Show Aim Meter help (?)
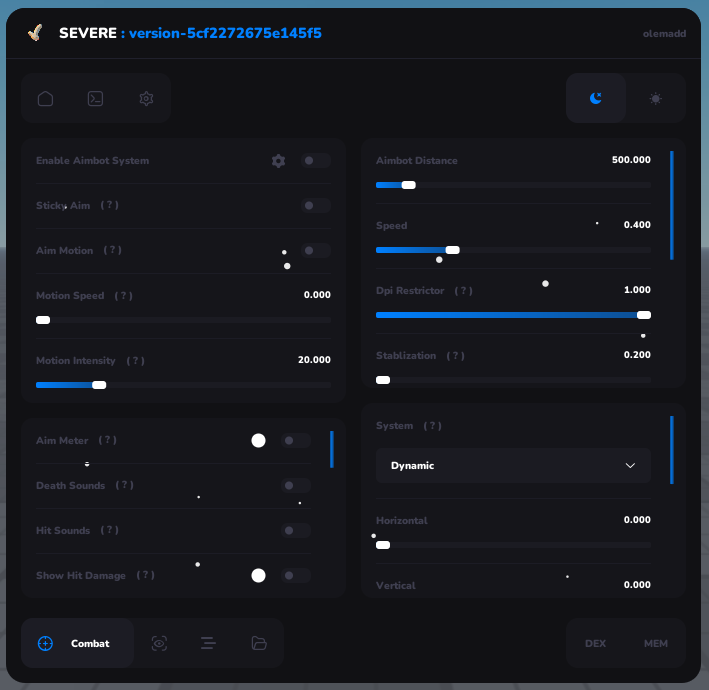 click(x=108, y=440)
